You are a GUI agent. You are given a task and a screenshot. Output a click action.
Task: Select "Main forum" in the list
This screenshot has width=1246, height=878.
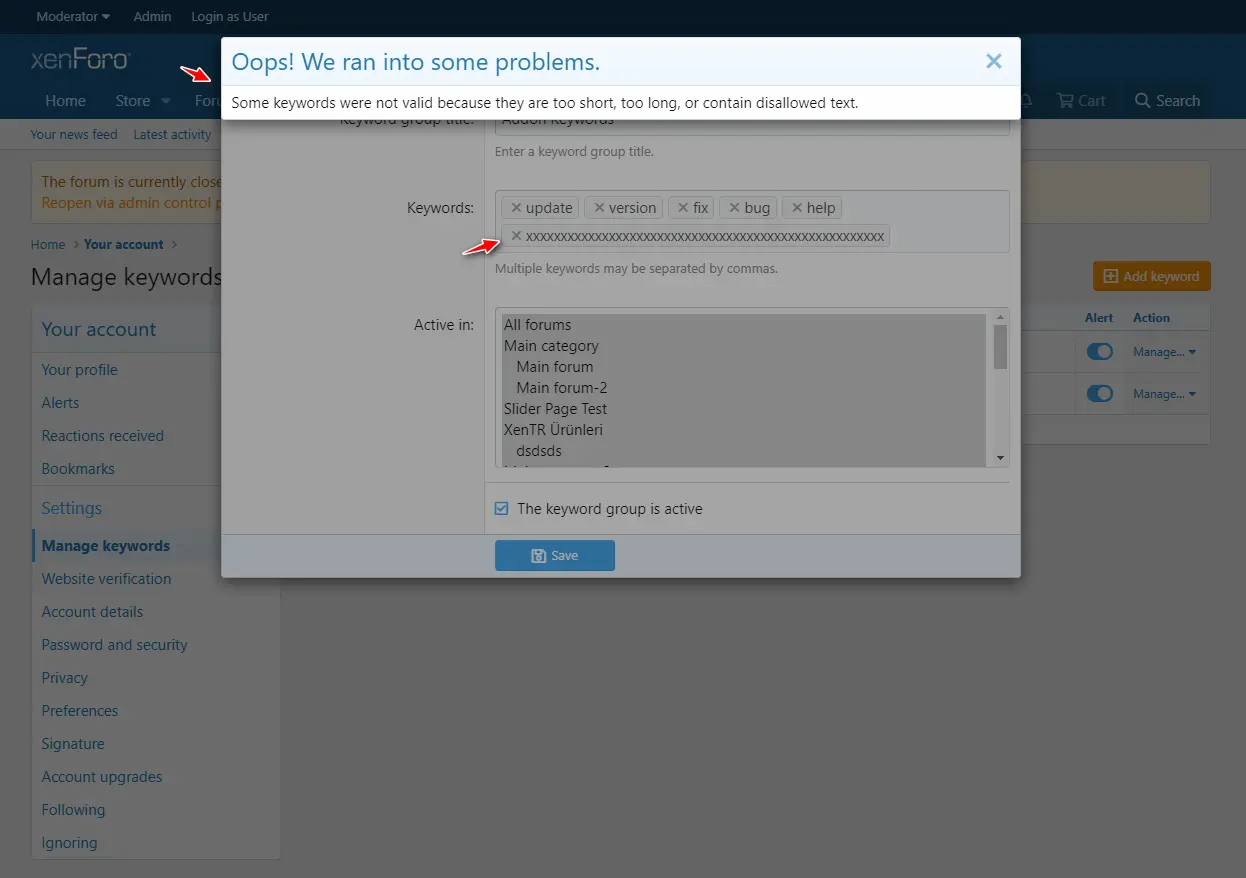(x=744, y=367)
